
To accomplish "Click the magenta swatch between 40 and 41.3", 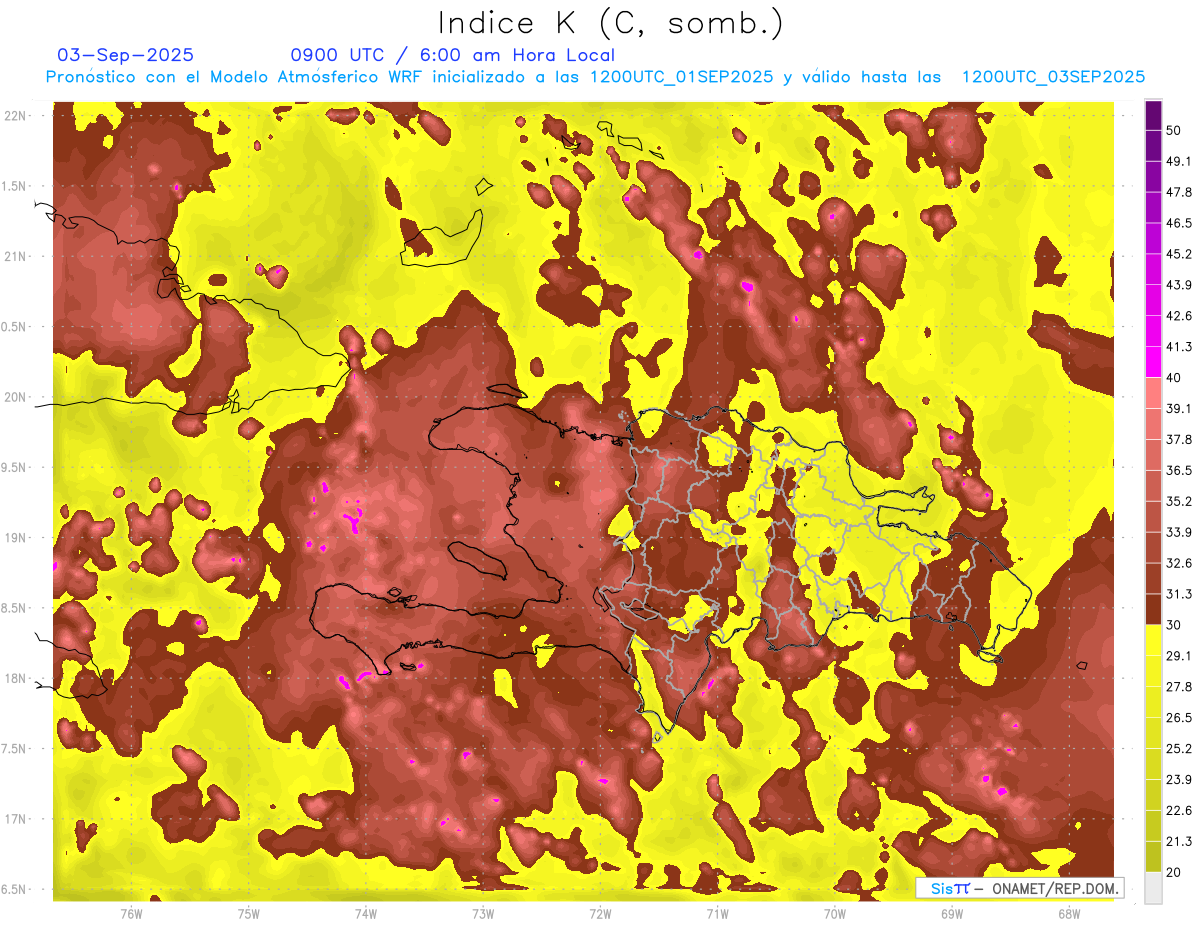I will 1153,362.
